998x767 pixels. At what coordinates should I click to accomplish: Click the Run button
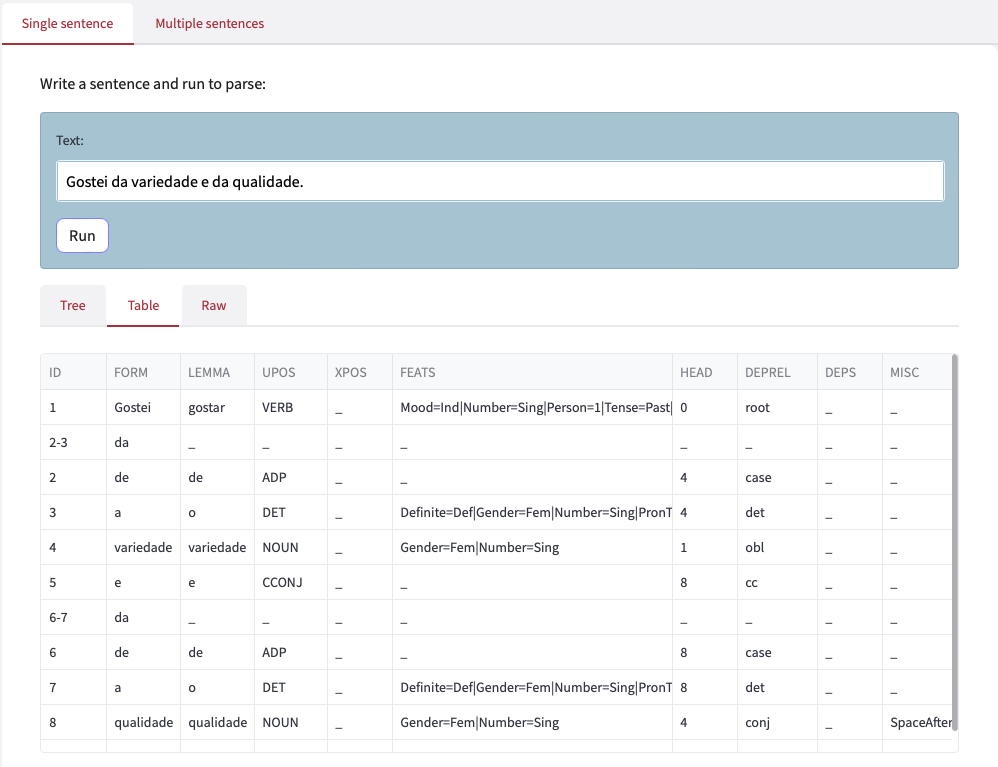point(82,236)
